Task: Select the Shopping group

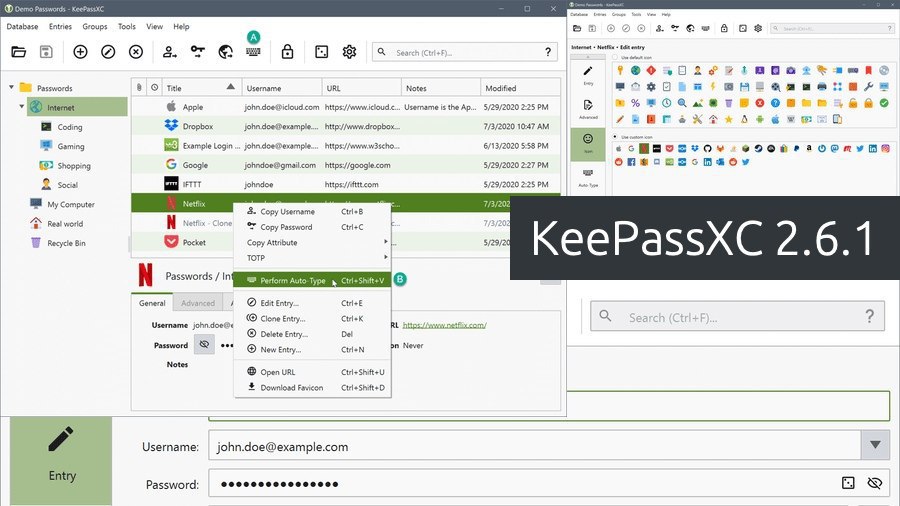Action: tap(73, 166)
